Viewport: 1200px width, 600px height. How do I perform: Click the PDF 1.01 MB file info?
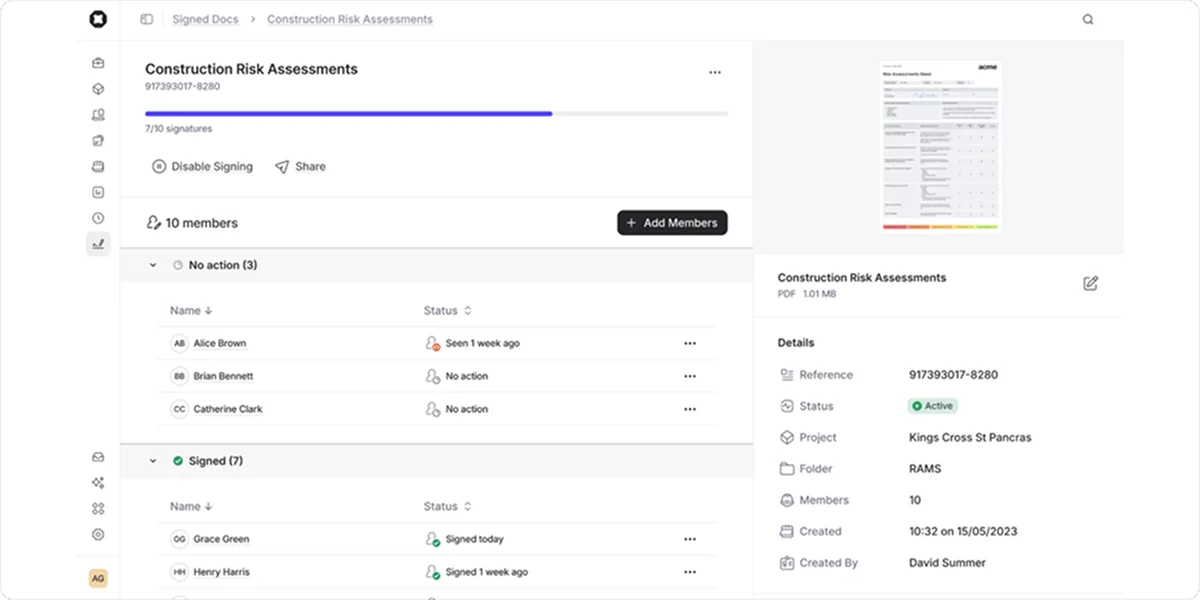807,294
